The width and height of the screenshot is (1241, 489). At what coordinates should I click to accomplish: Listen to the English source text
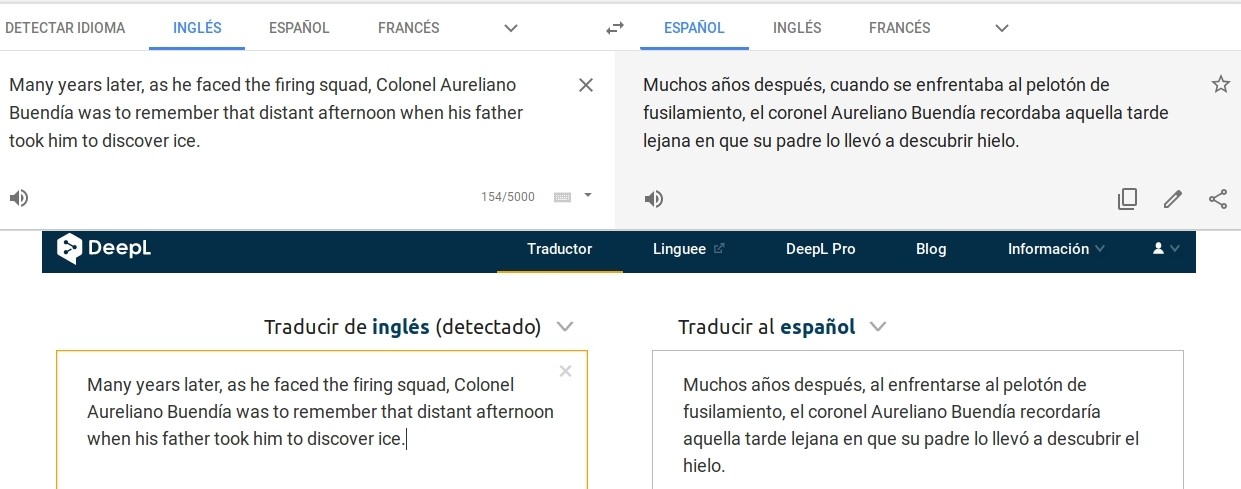[x=18, y=198]
